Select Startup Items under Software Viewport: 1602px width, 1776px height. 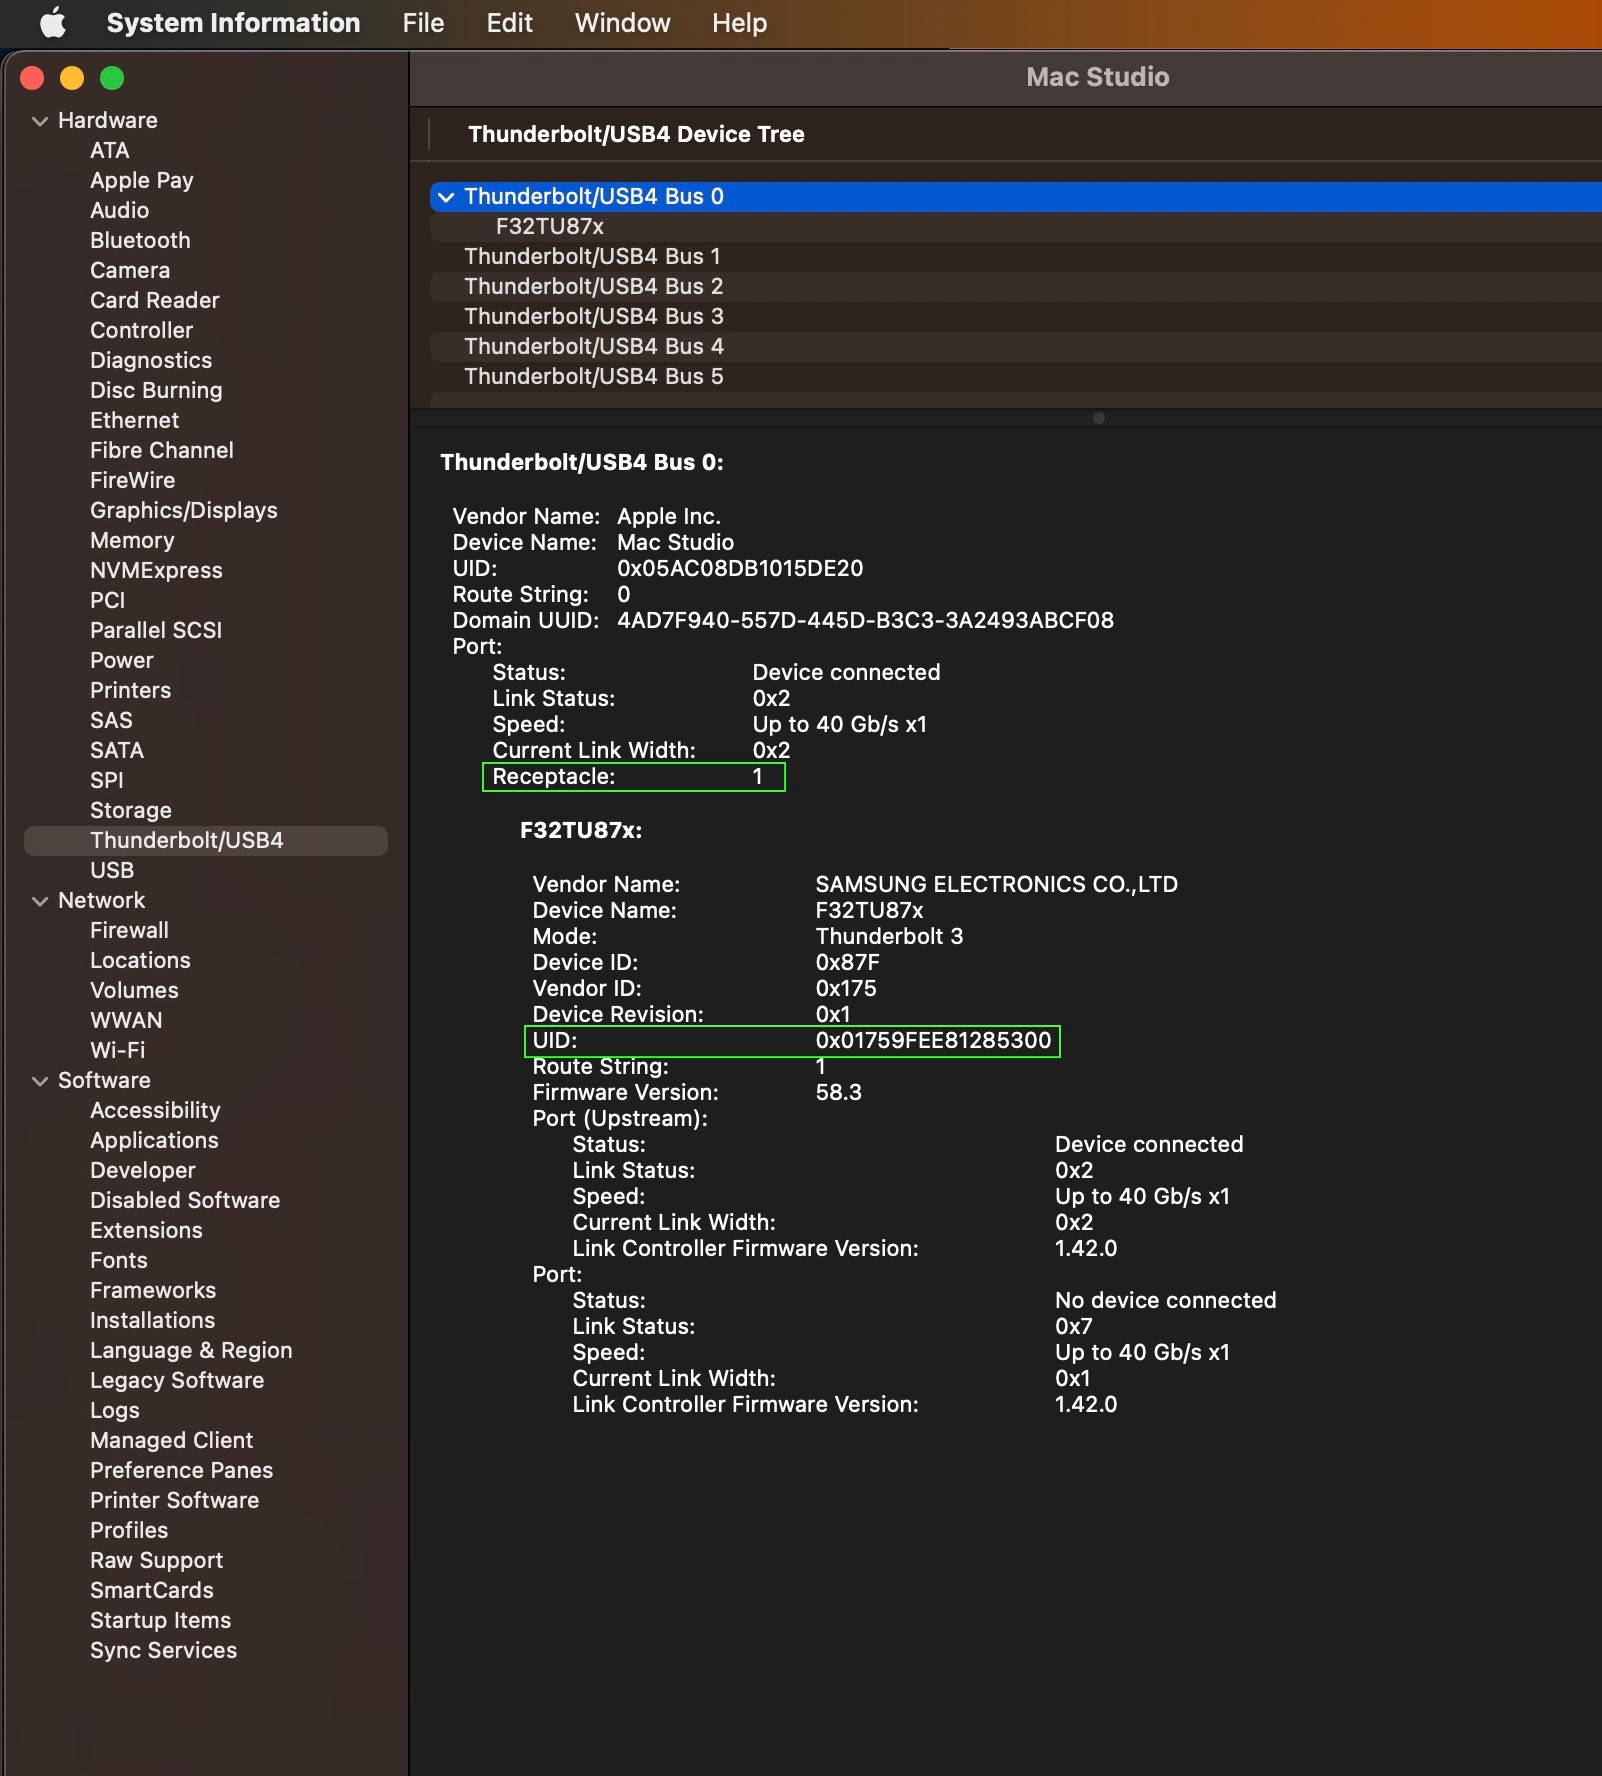160,1620
